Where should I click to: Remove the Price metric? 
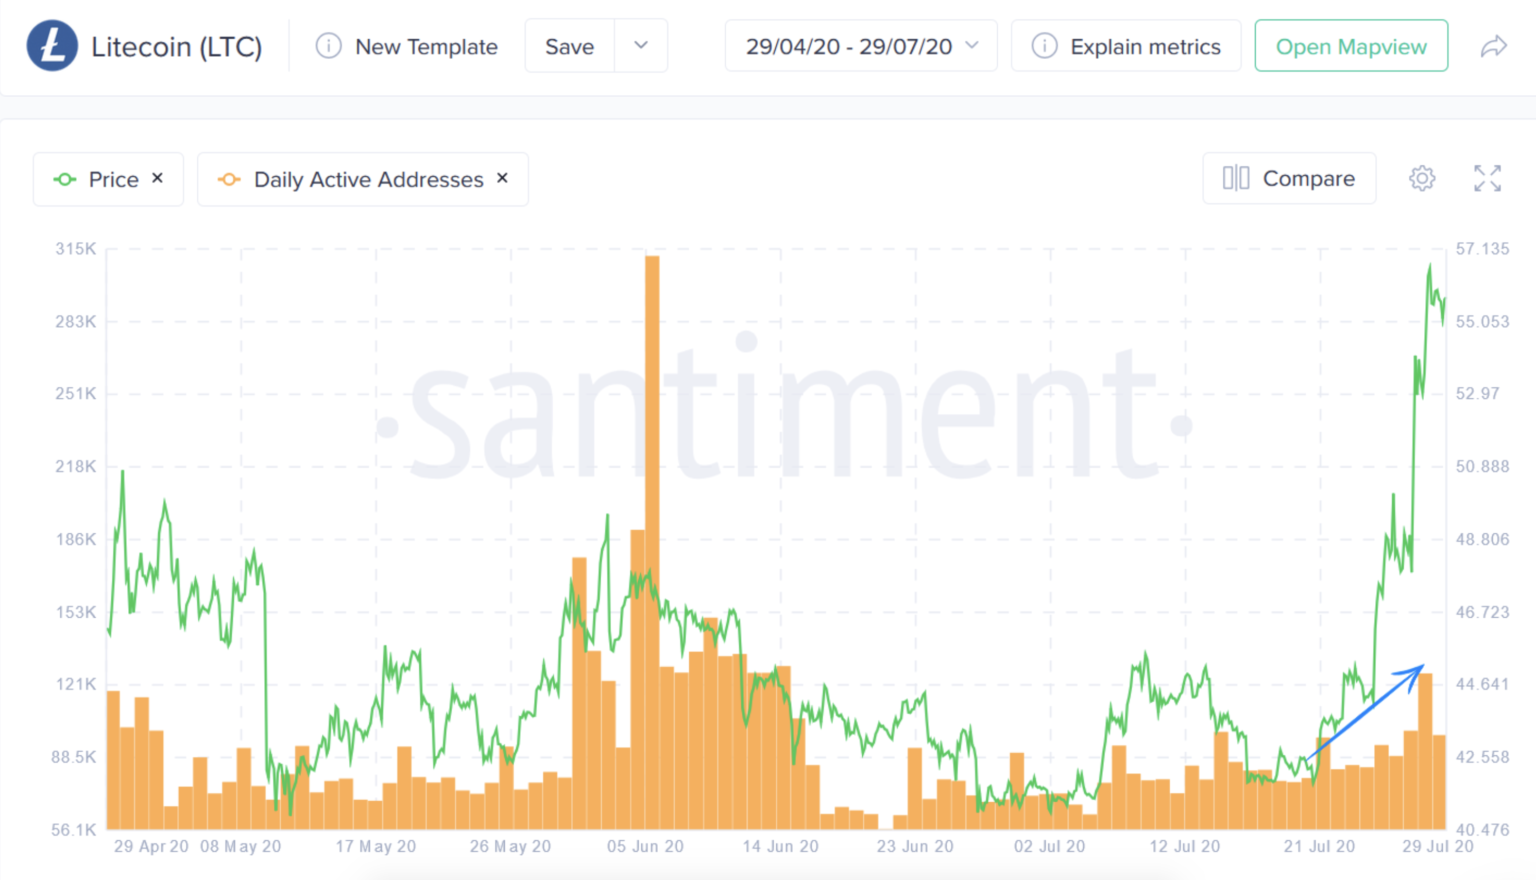[x=157, y=178]
